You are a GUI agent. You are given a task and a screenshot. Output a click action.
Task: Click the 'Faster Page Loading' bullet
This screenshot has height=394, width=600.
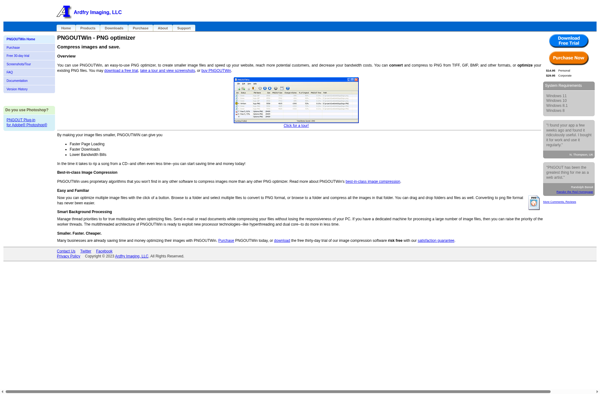[x=87, y=144]
